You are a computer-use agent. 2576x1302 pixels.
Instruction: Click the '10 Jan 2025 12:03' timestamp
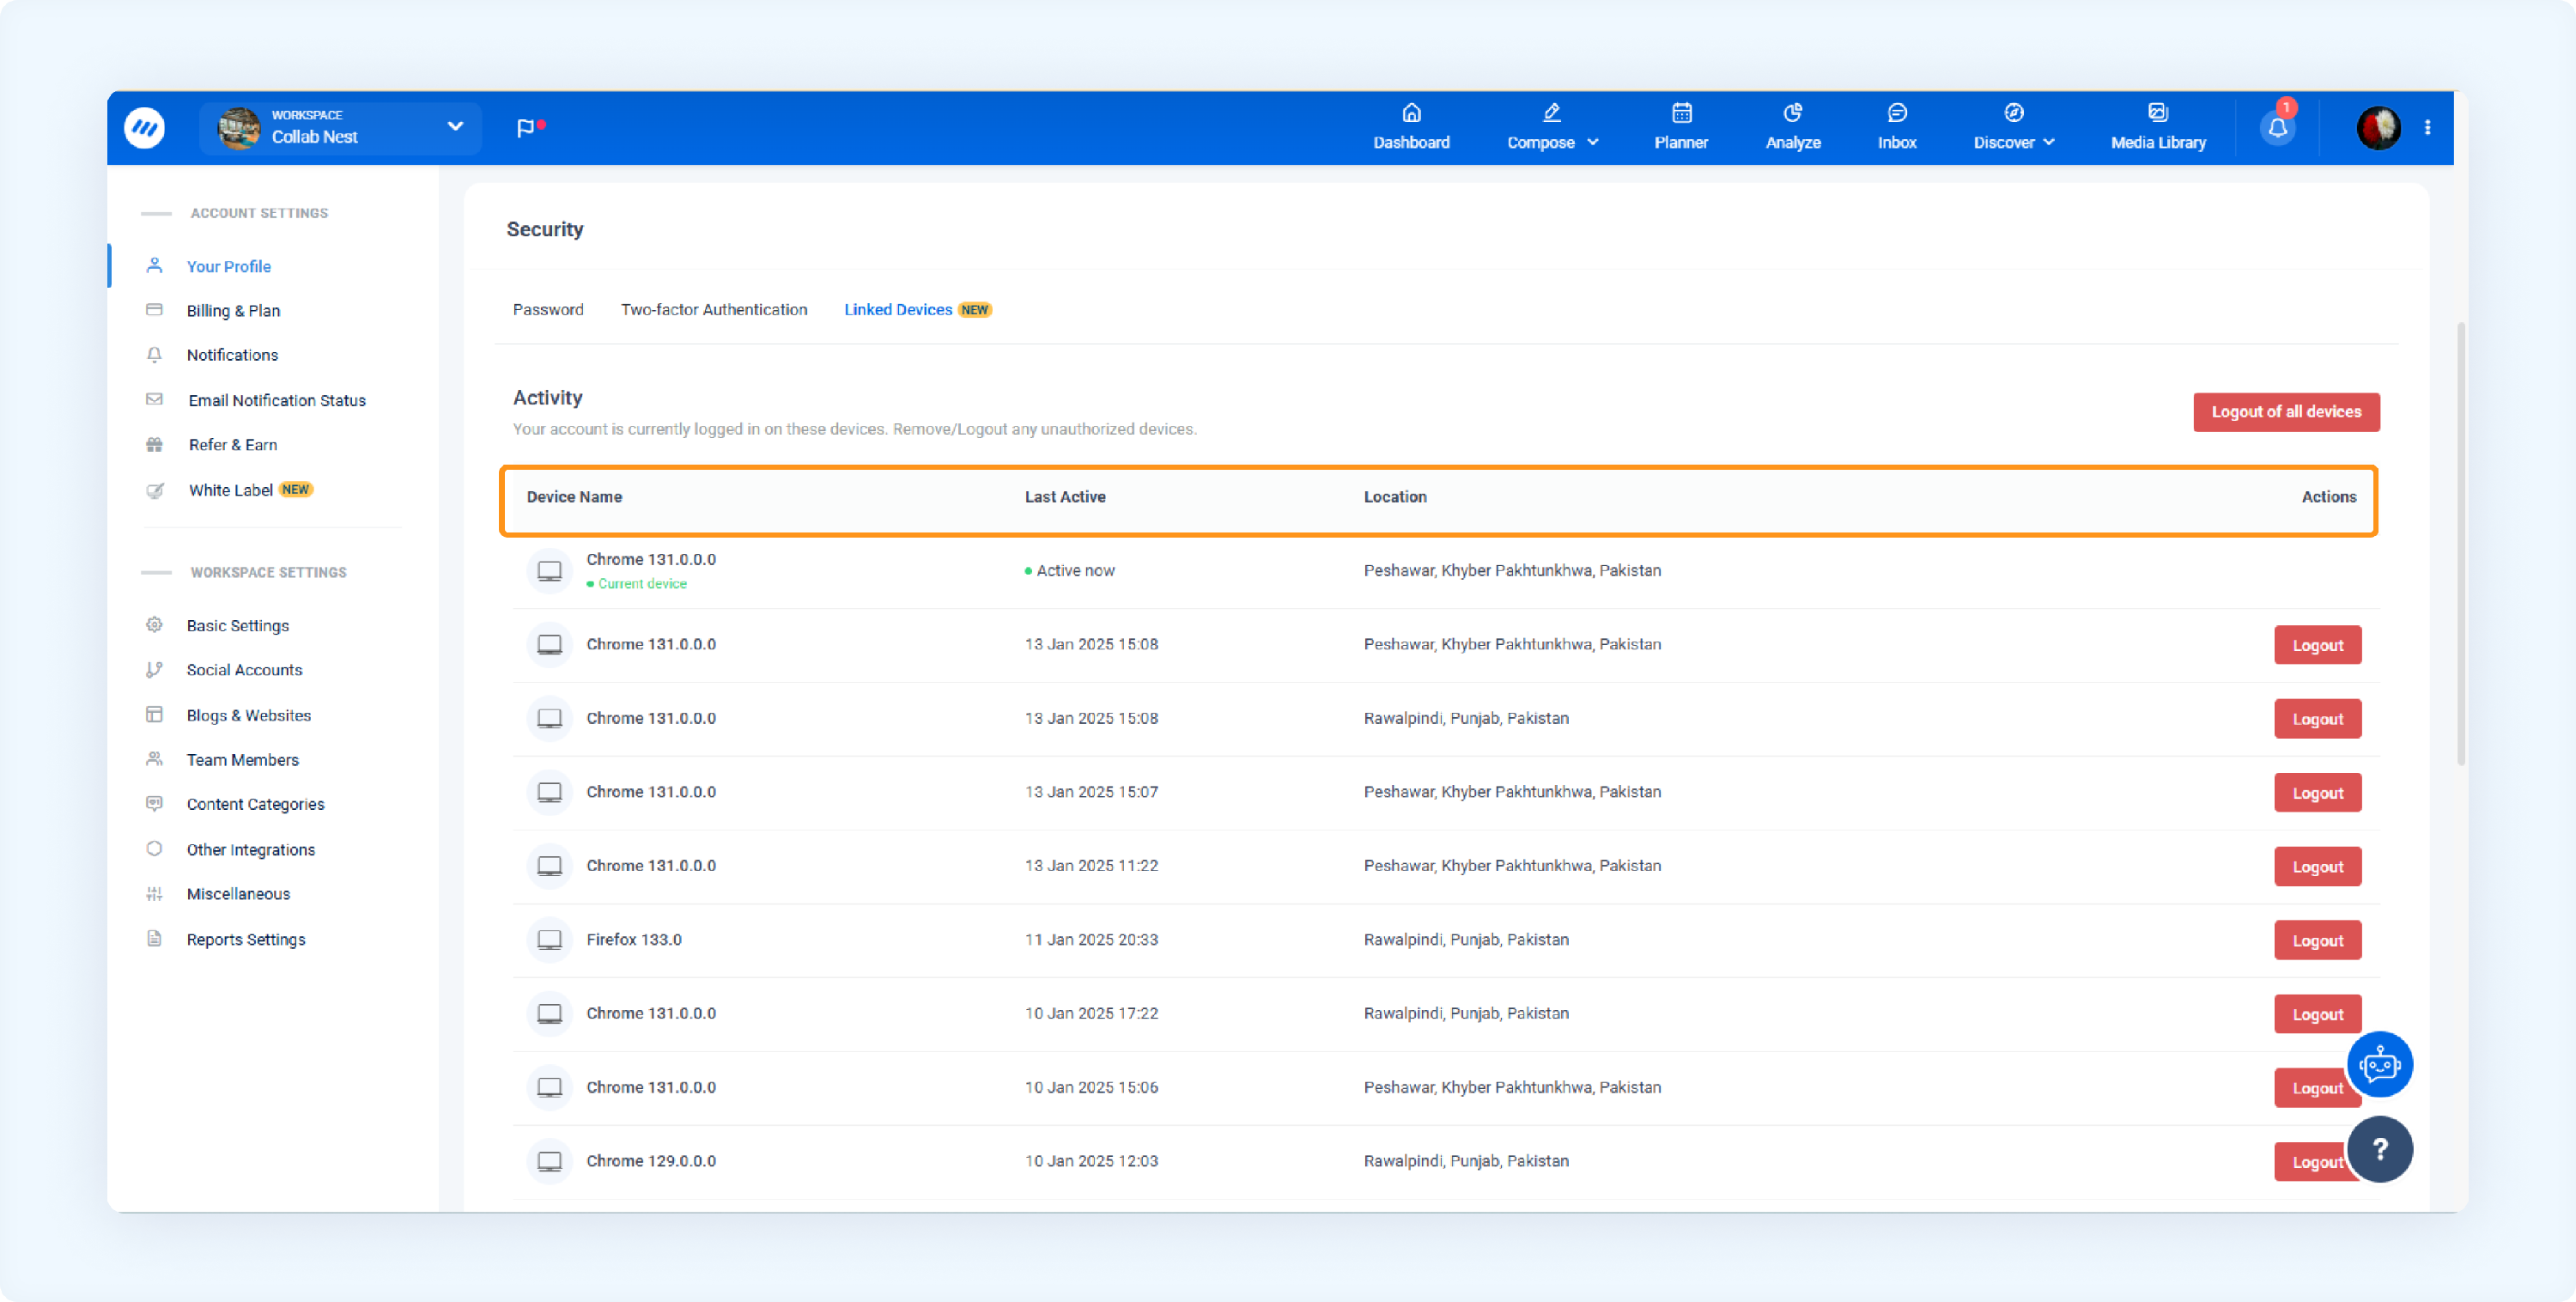point(1091,1161)
